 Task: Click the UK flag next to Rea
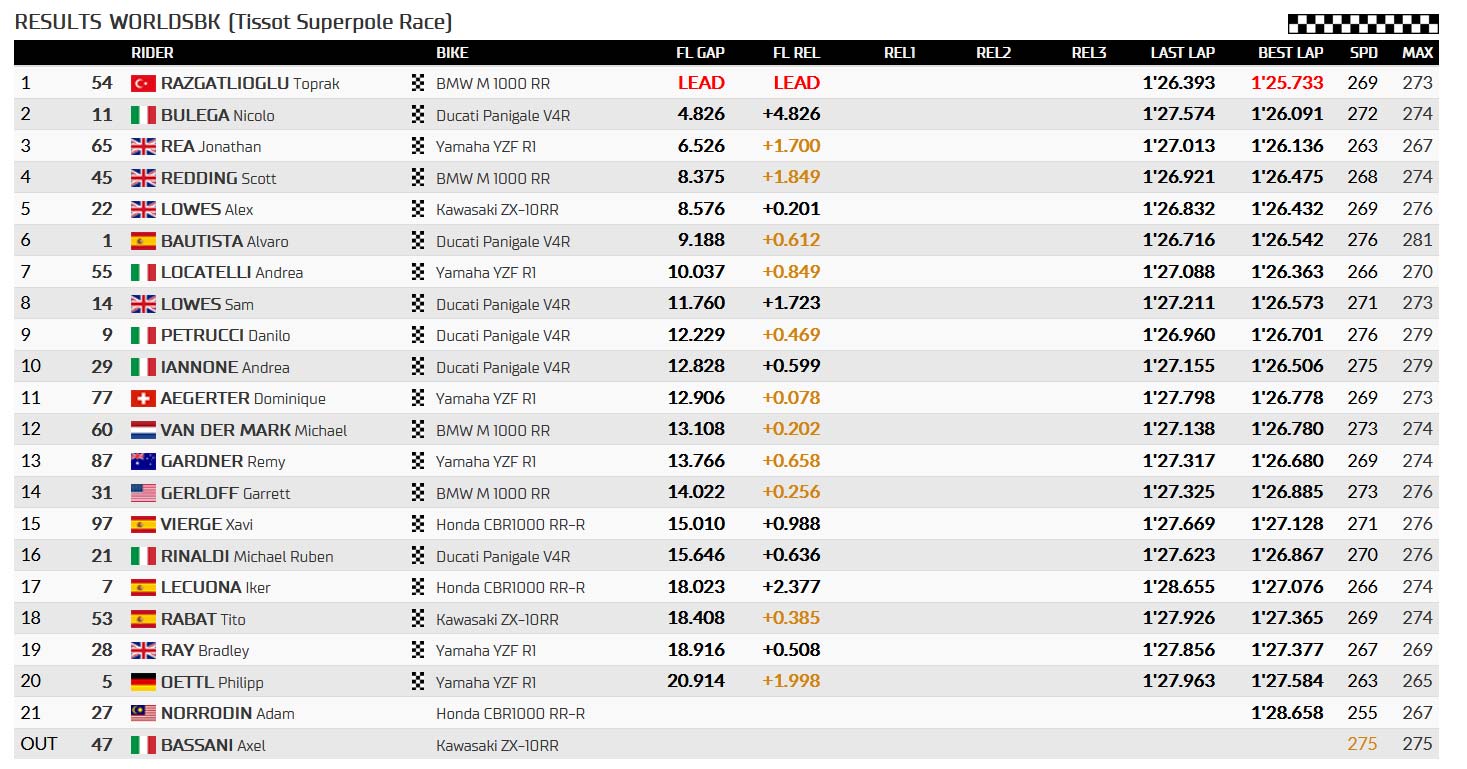143,146
